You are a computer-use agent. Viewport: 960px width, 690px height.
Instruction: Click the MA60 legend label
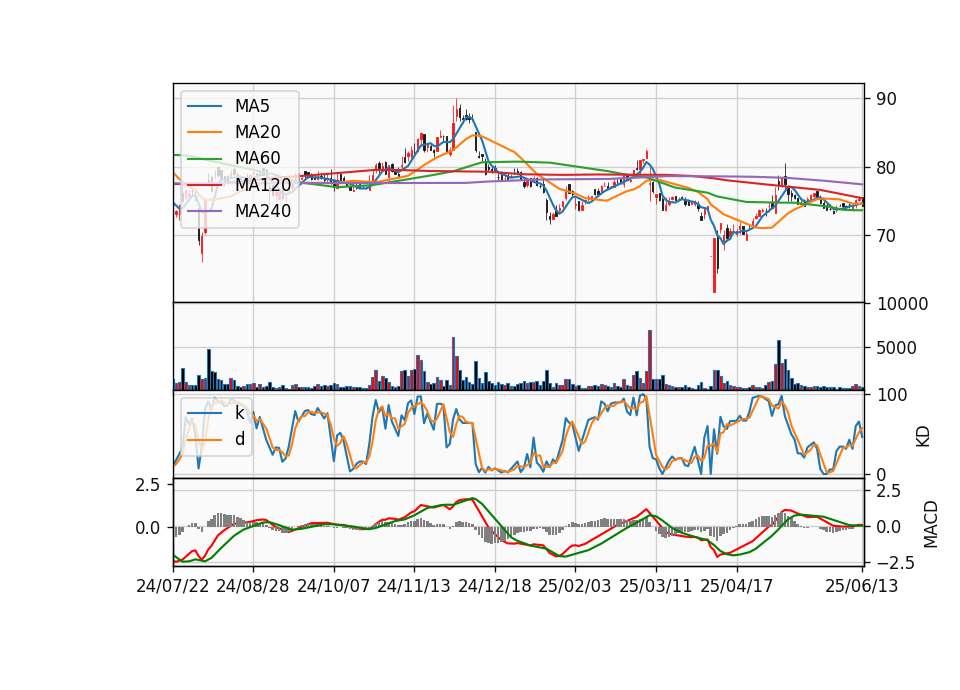click(257, 158)
